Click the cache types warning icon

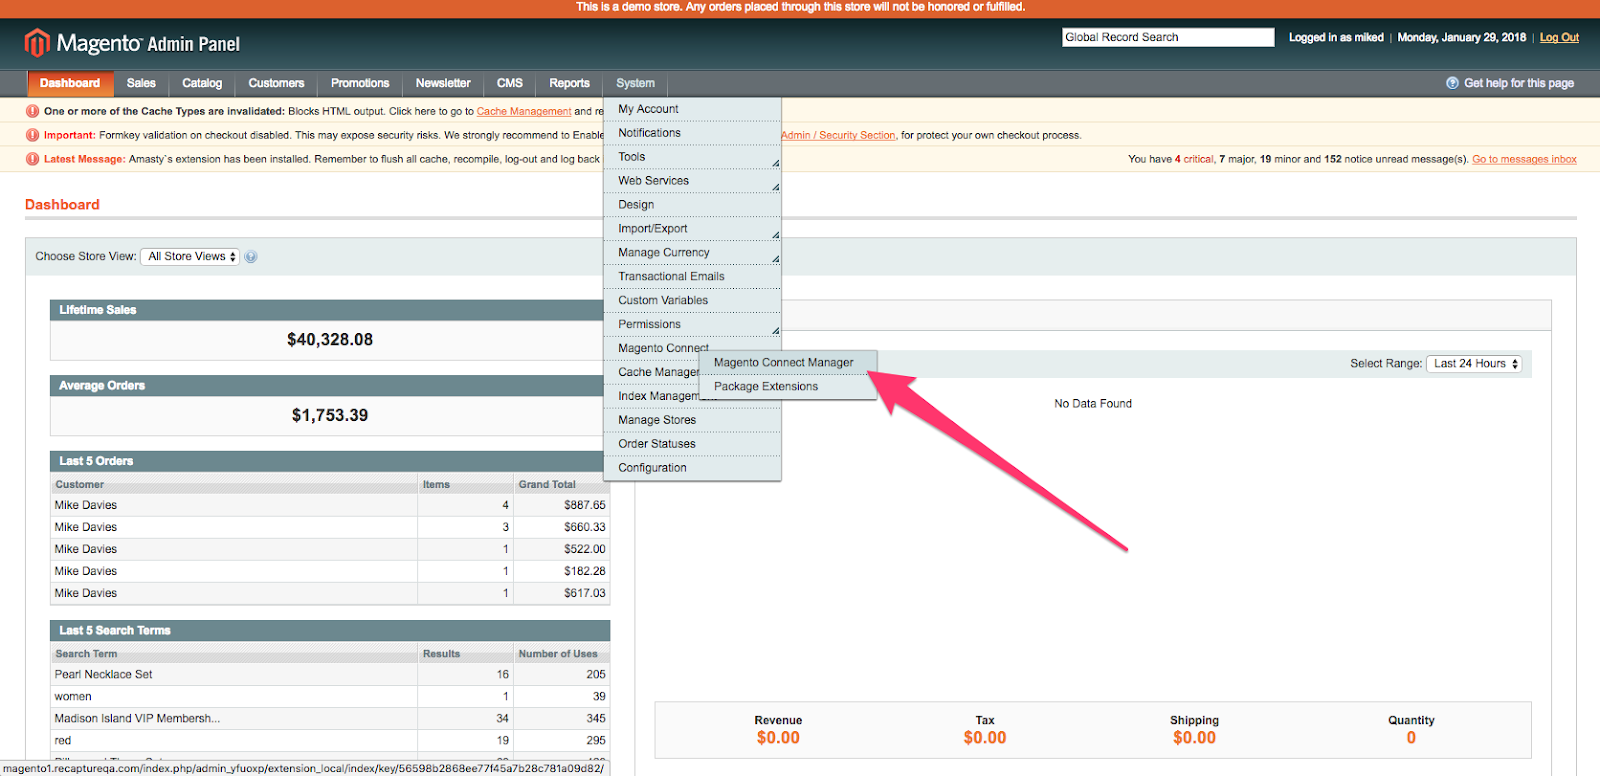click(33, 111)
